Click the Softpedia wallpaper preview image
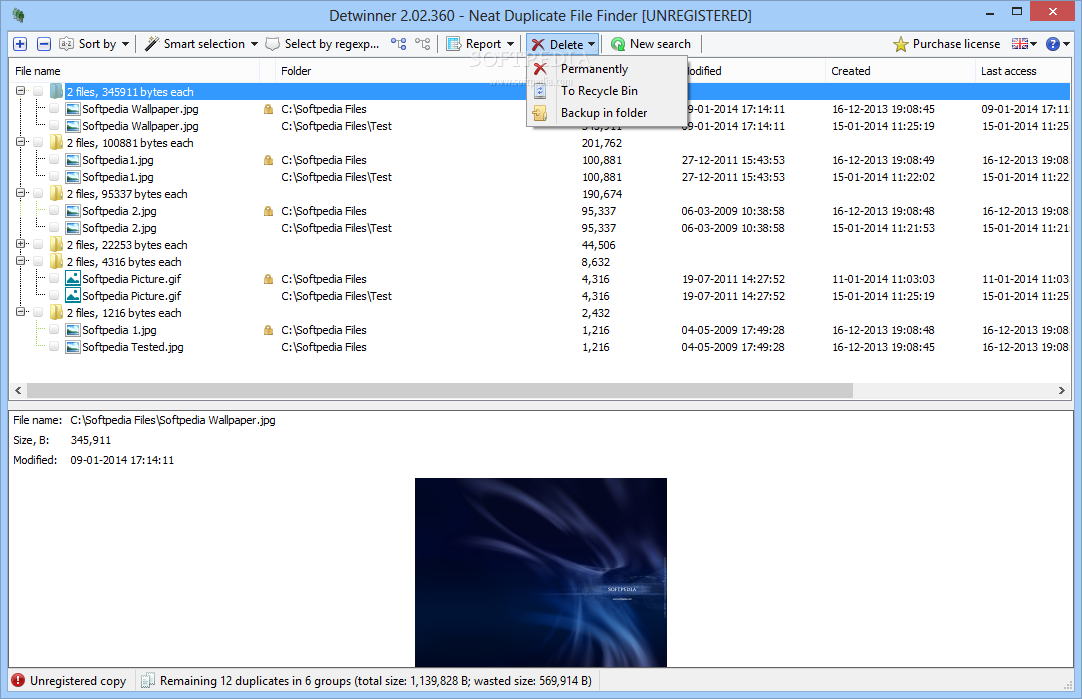This screenshot has height=699, width=1082. coord(540,572)
